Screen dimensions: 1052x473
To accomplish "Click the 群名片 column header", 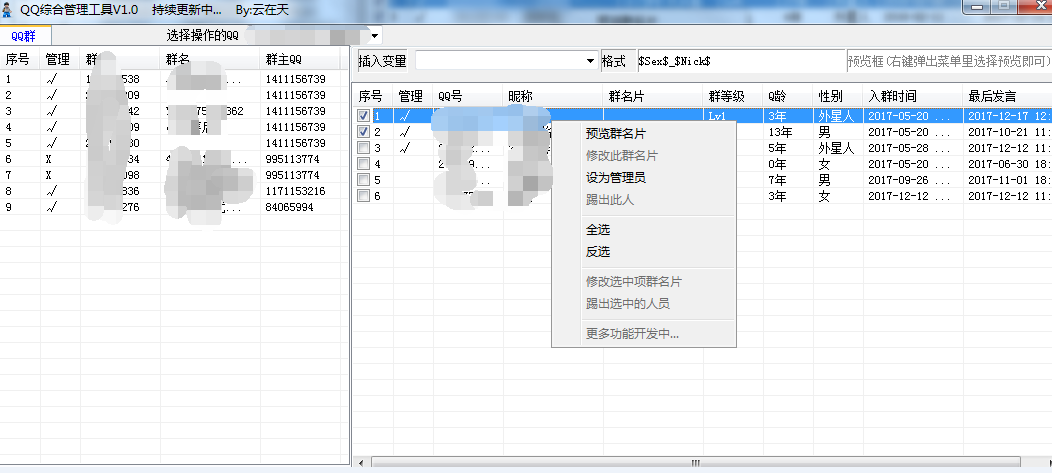I will coord(653,97).
